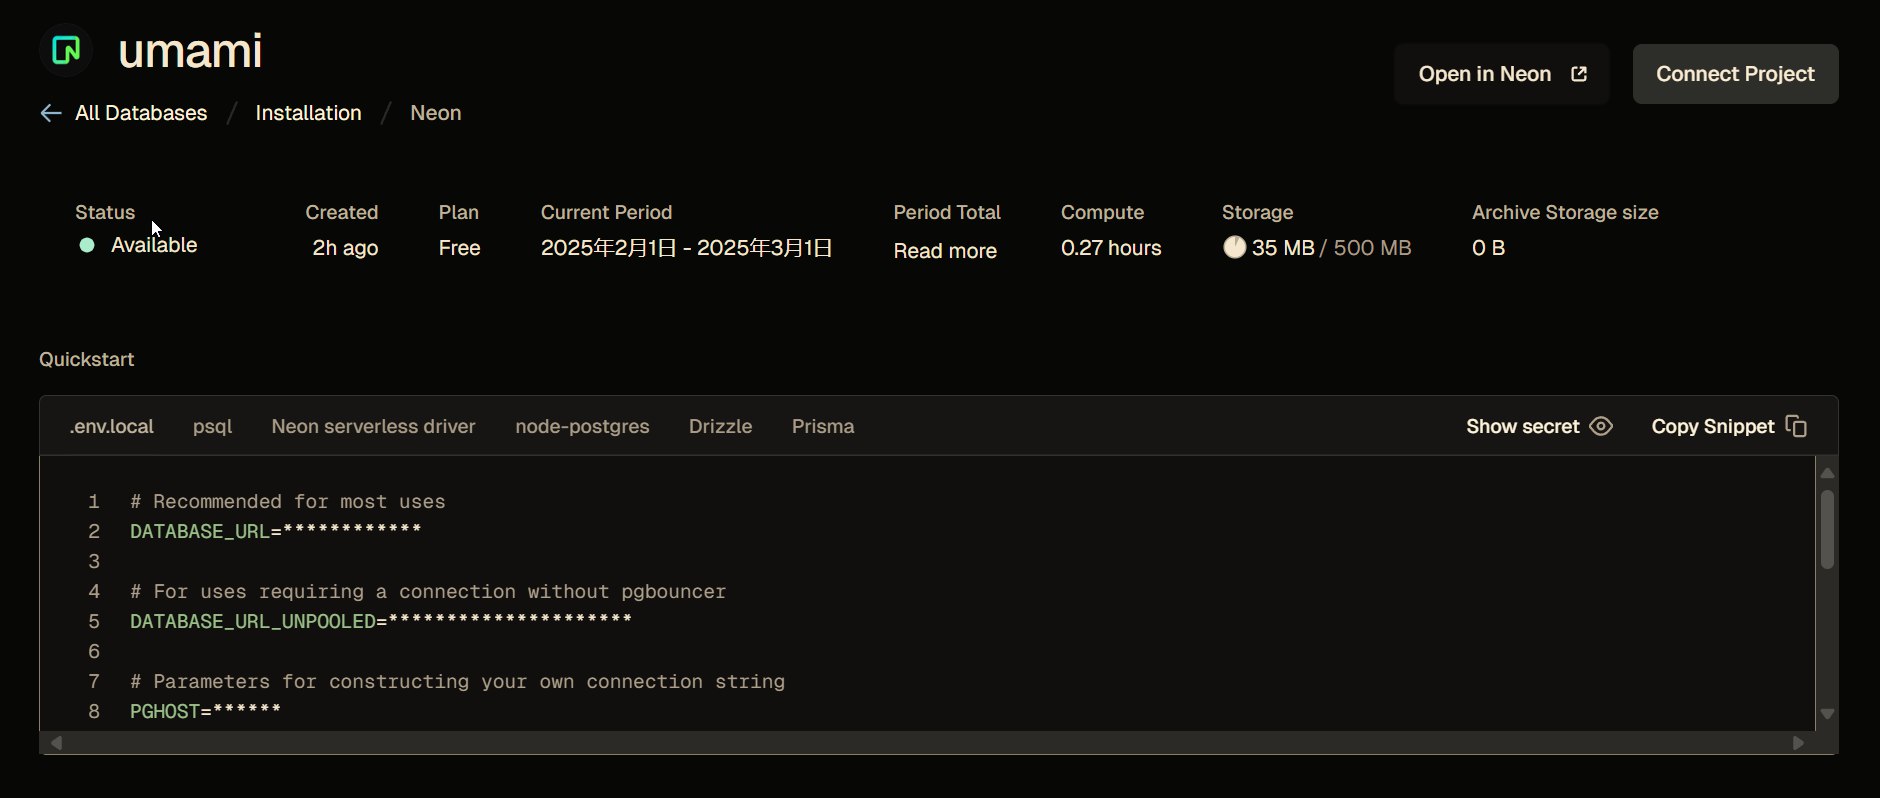Click the copy icon next to Copy Snippet
Image resolution: width=1880 pixels, height=798 pixels.
pos(1796,426)
